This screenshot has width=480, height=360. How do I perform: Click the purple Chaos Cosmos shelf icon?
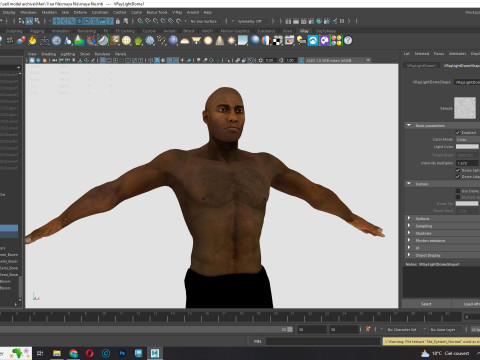click(325, 41)
